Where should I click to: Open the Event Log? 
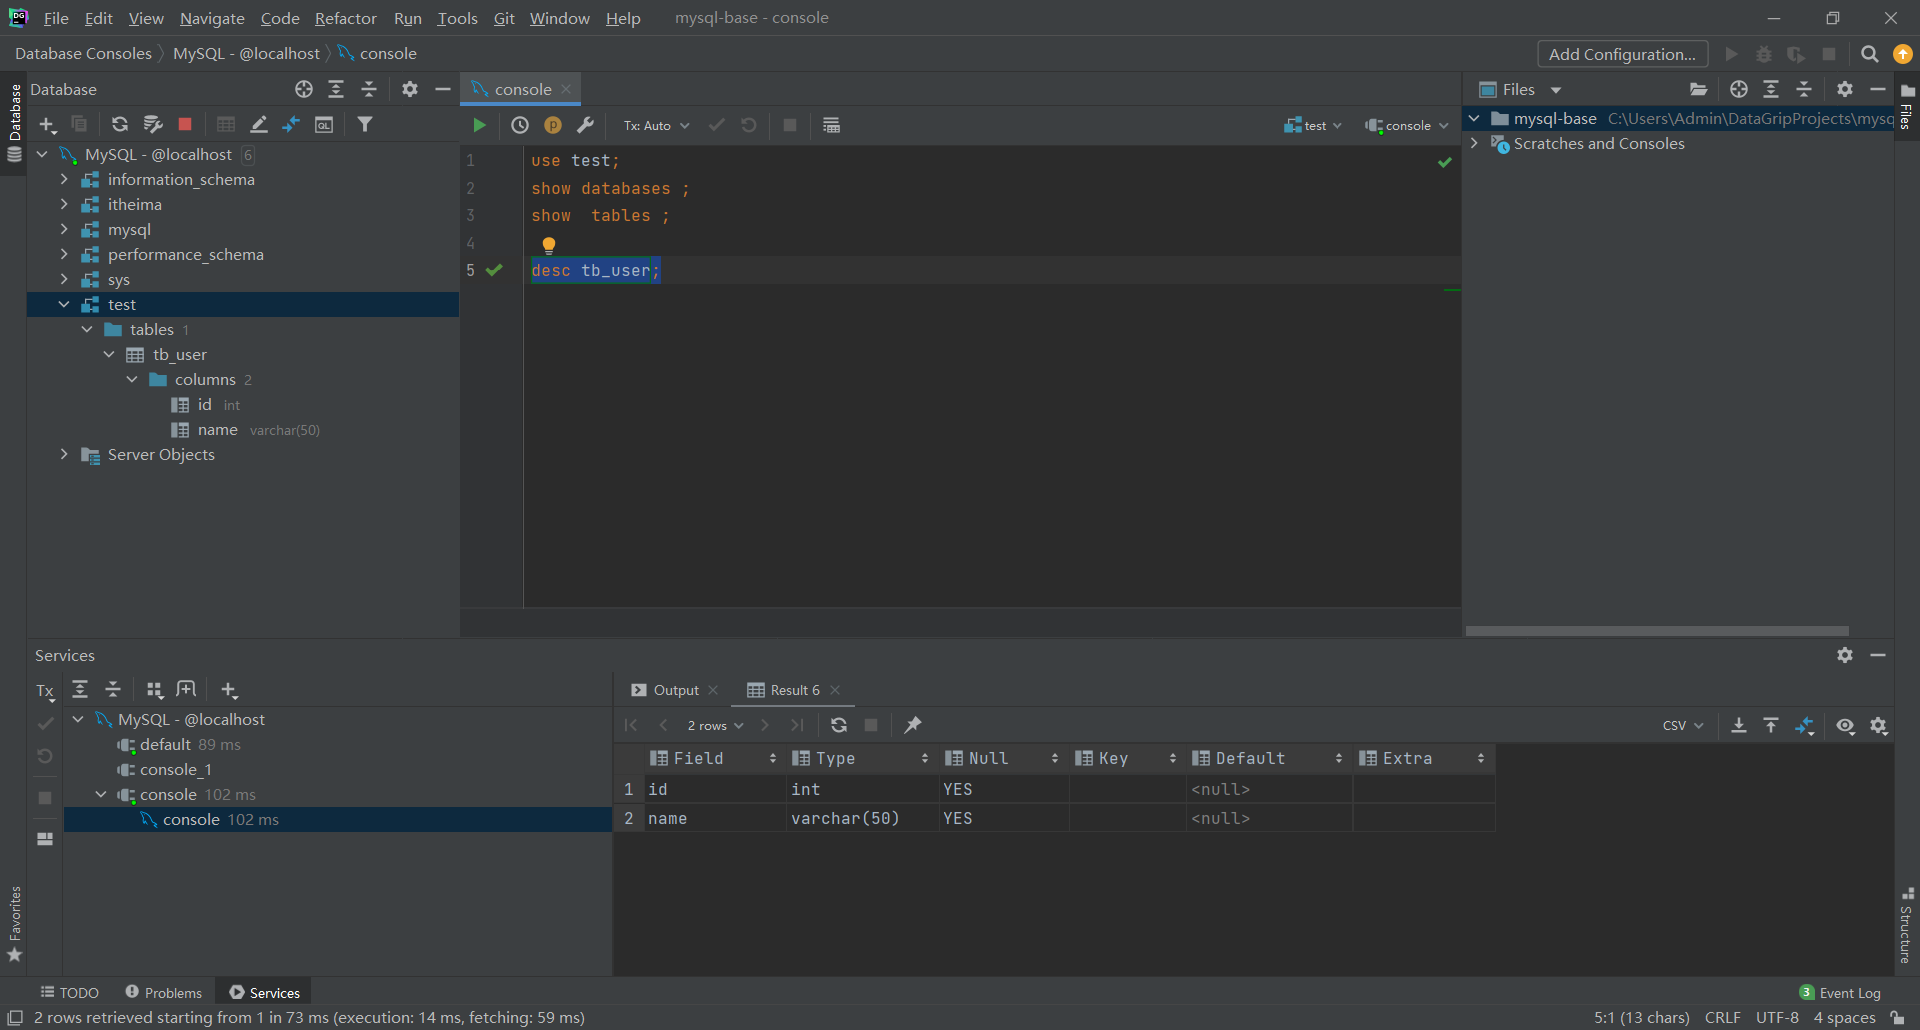pos(1840,992)
